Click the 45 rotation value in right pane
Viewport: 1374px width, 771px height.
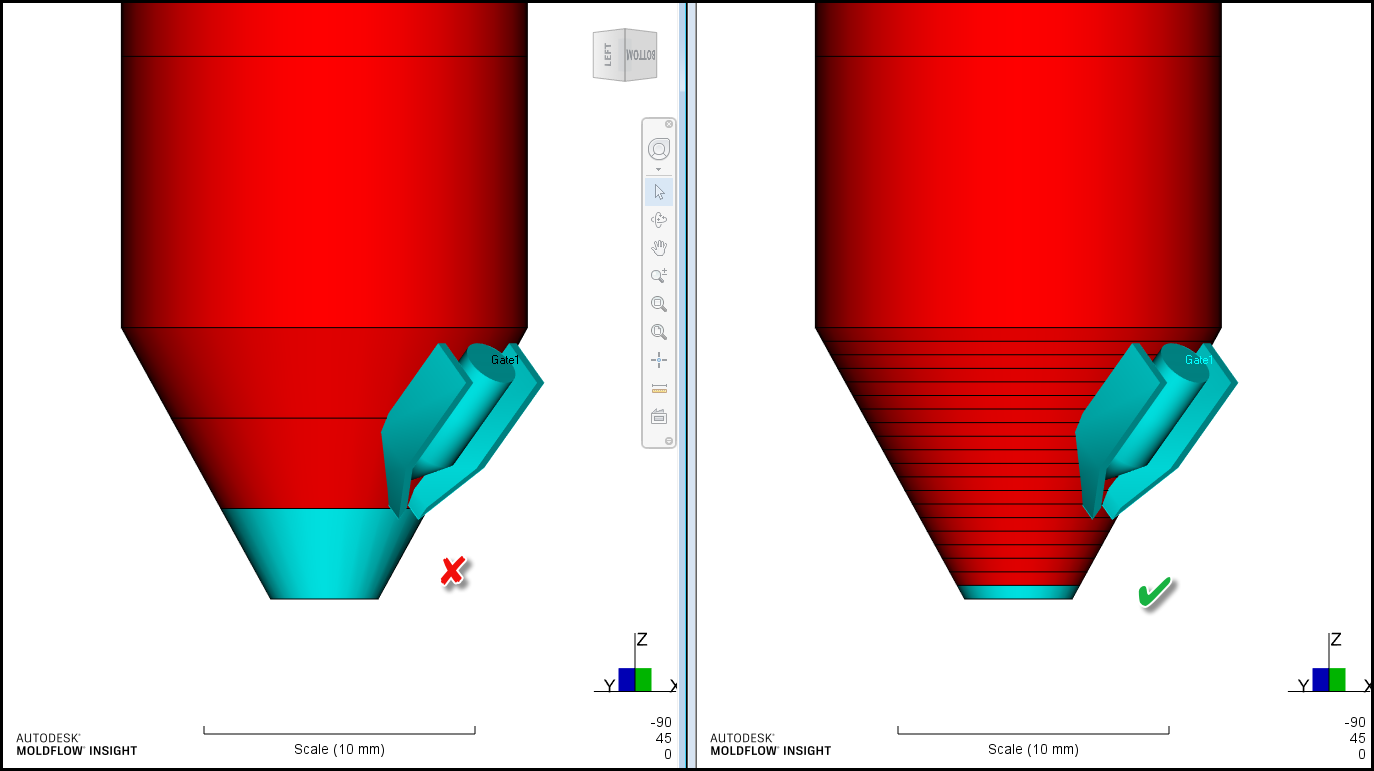click(1358, 738)
